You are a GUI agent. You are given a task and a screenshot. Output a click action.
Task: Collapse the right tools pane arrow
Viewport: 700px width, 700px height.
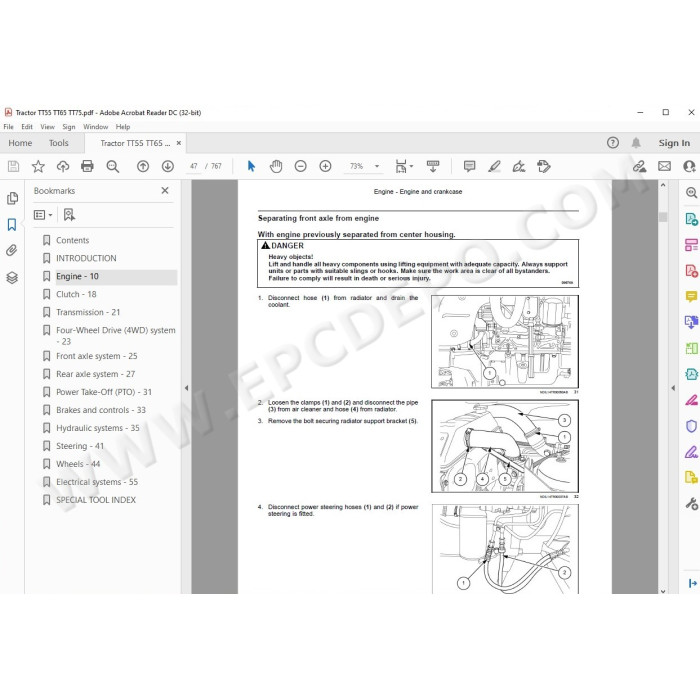tap(673, 388)
